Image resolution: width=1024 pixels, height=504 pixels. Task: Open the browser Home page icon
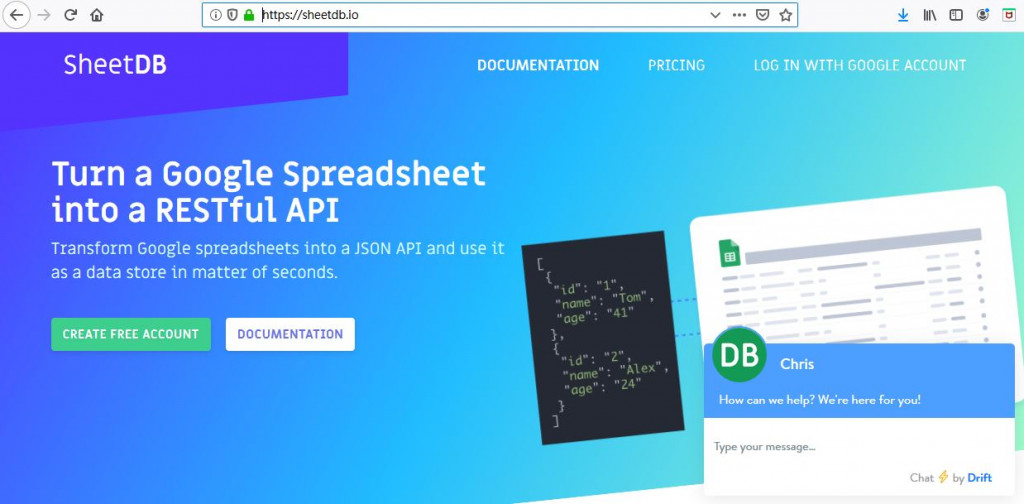point(97,15)
